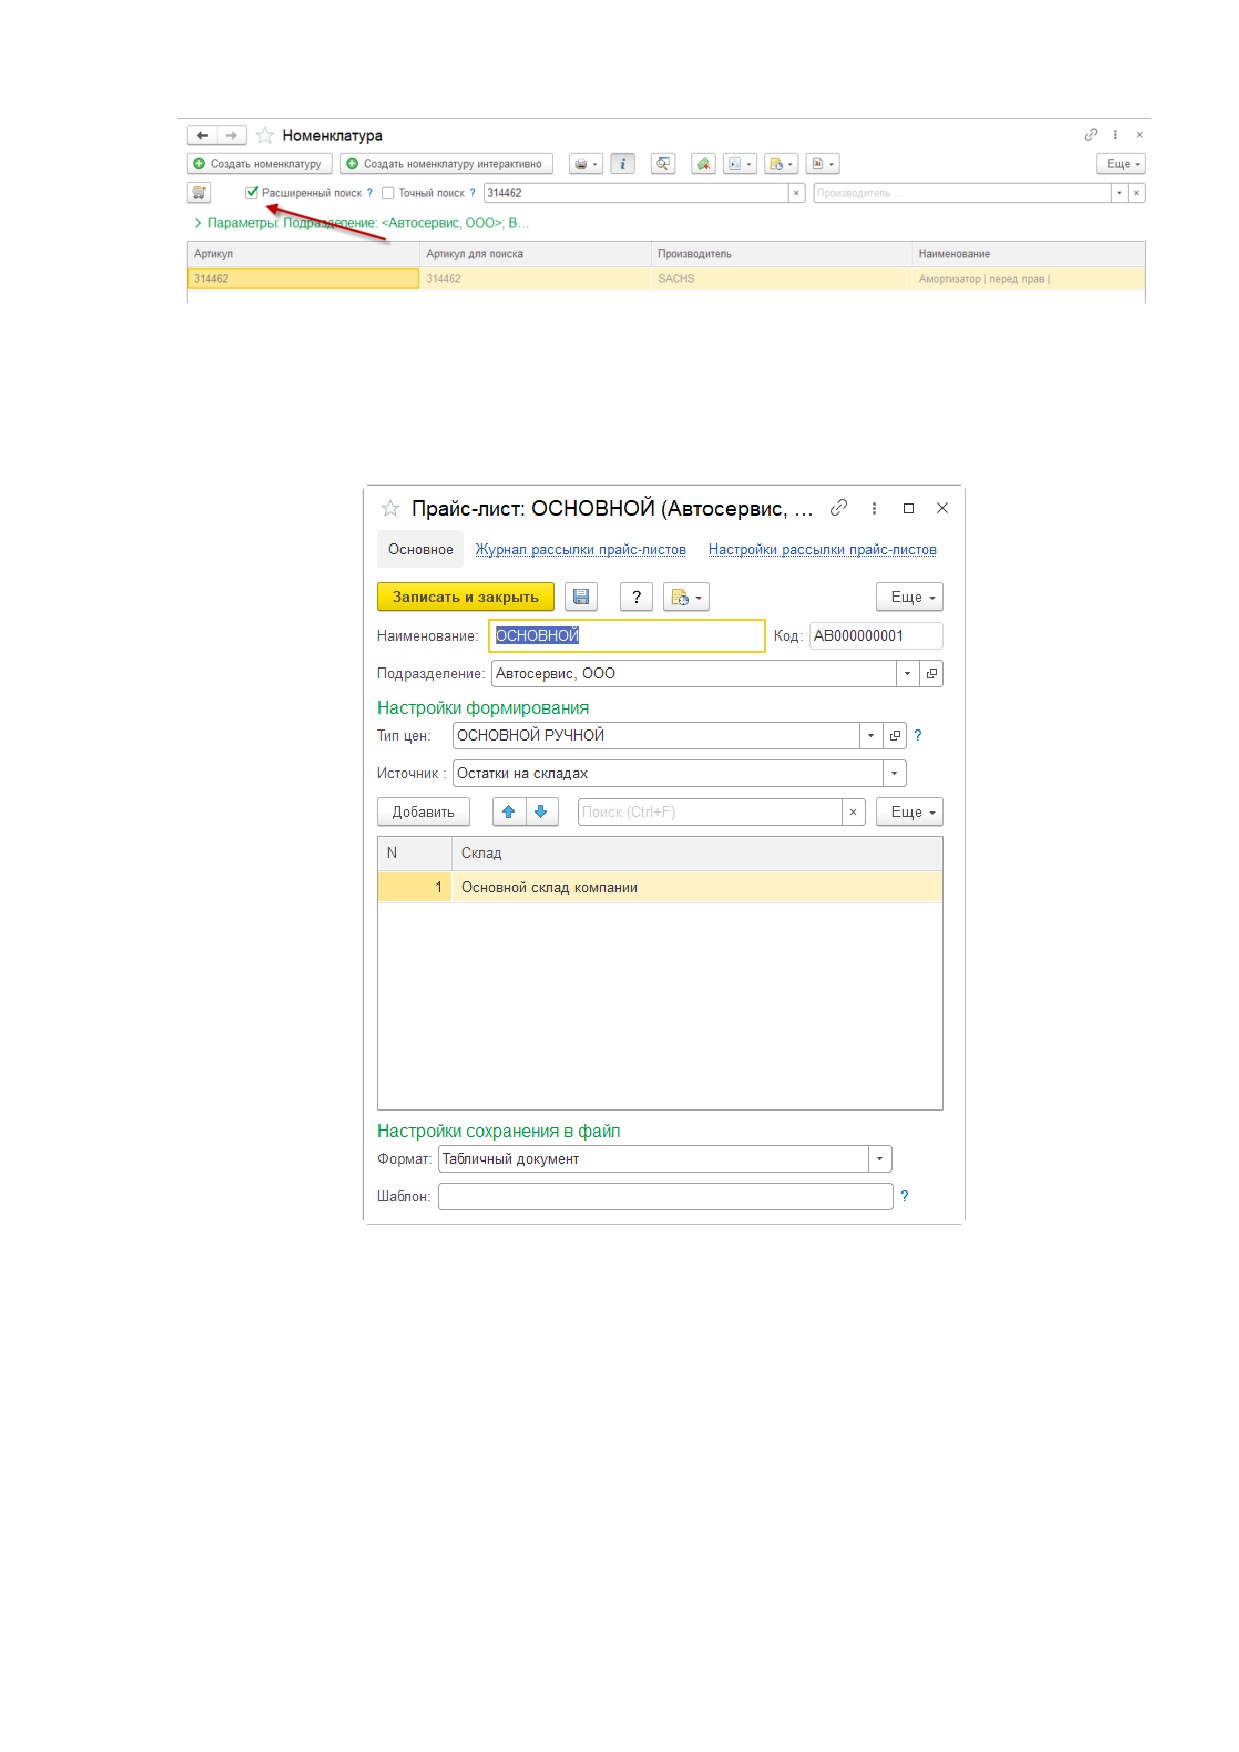Open the Тип цен value with its open icon
1239x1752 pixels.
tap(895, 736)
